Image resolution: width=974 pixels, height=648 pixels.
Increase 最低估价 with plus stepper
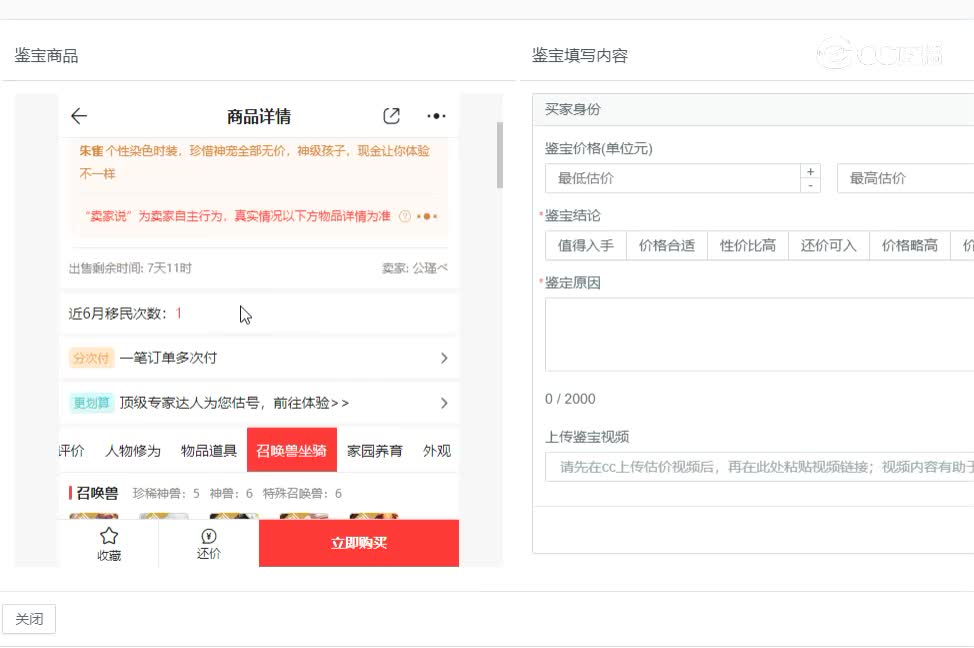click(x=810, y=171)
